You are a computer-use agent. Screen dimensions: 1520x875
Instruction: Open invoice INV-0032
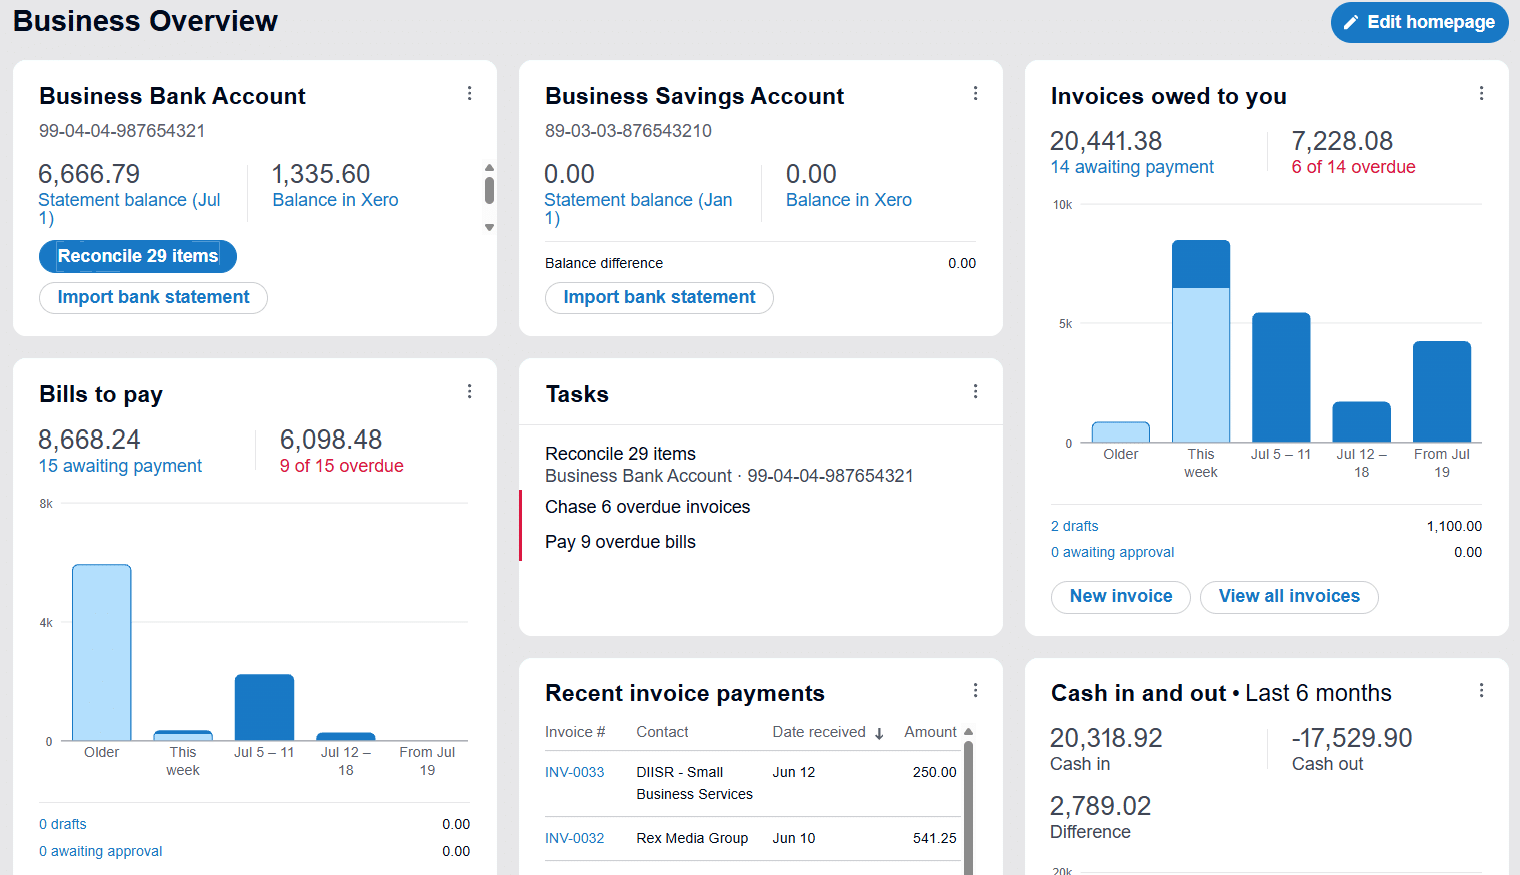tap(574, 838)
